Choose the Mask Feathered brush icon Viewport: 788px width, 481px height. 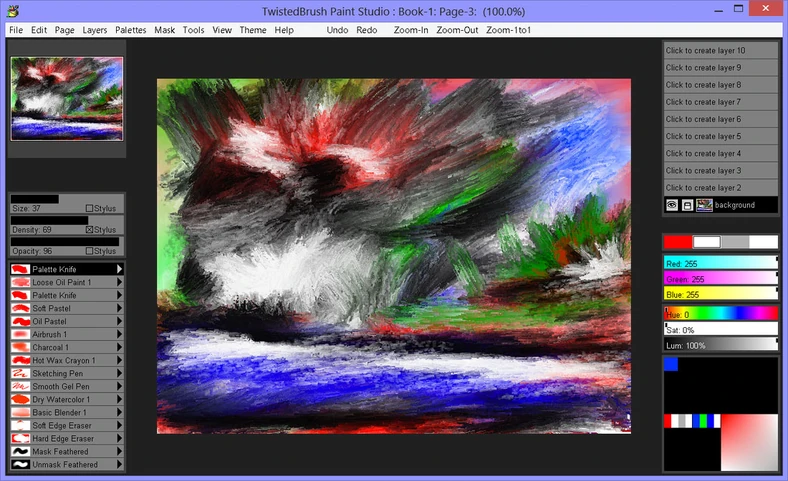(19, 451)
